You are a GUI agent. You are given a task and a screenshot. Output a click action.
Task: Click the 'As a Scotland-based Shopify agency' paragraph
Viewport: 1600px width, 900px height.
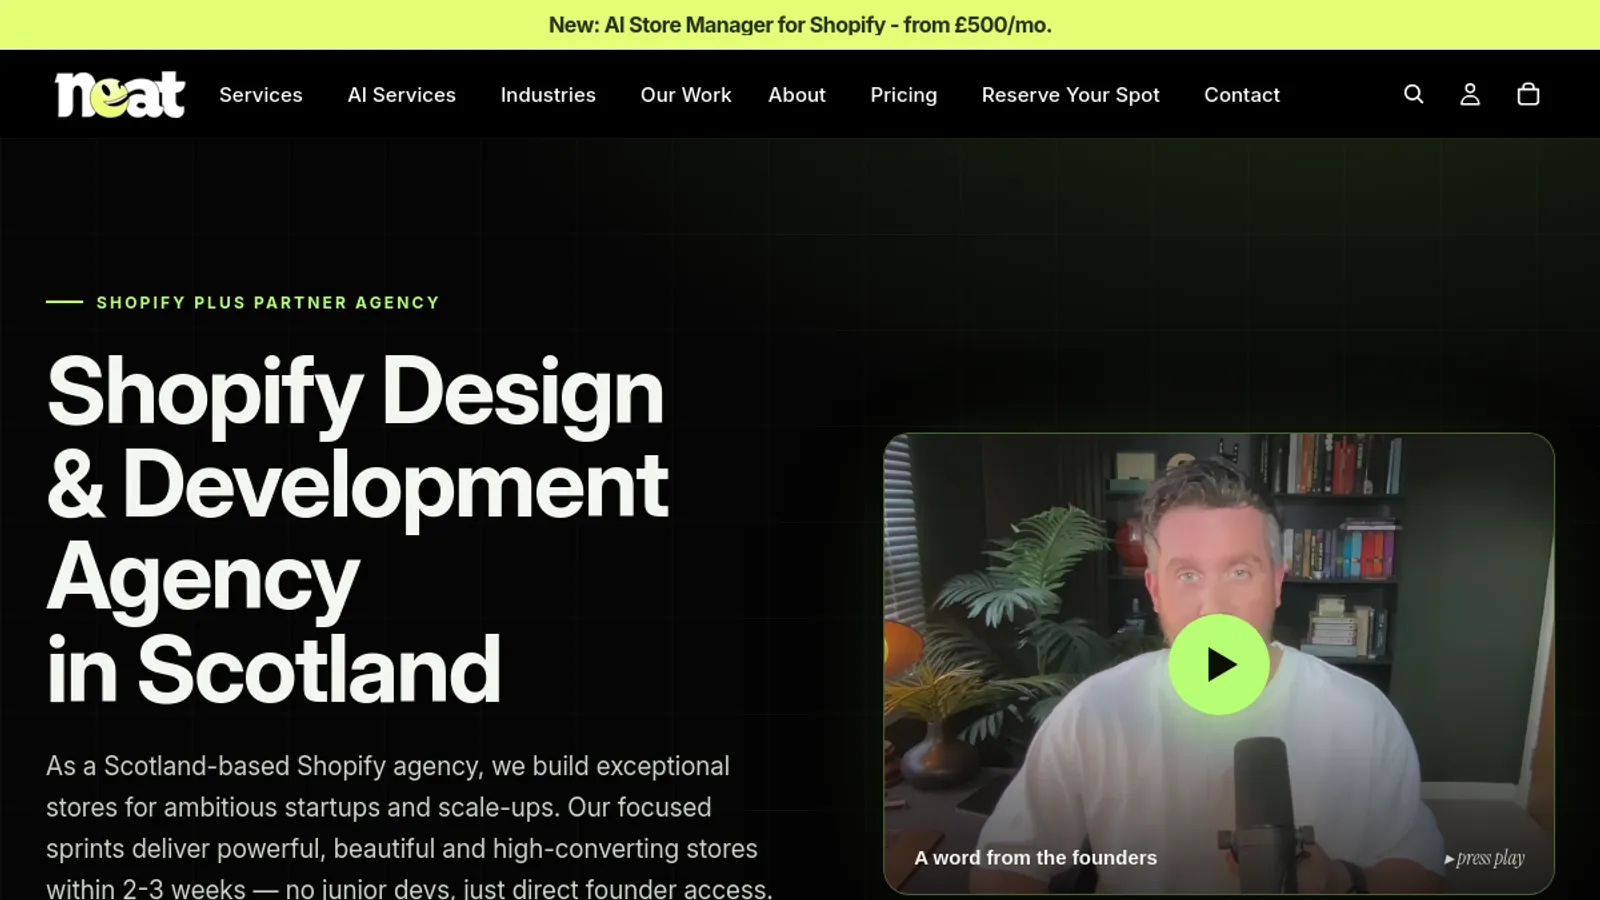click(409, 828)
